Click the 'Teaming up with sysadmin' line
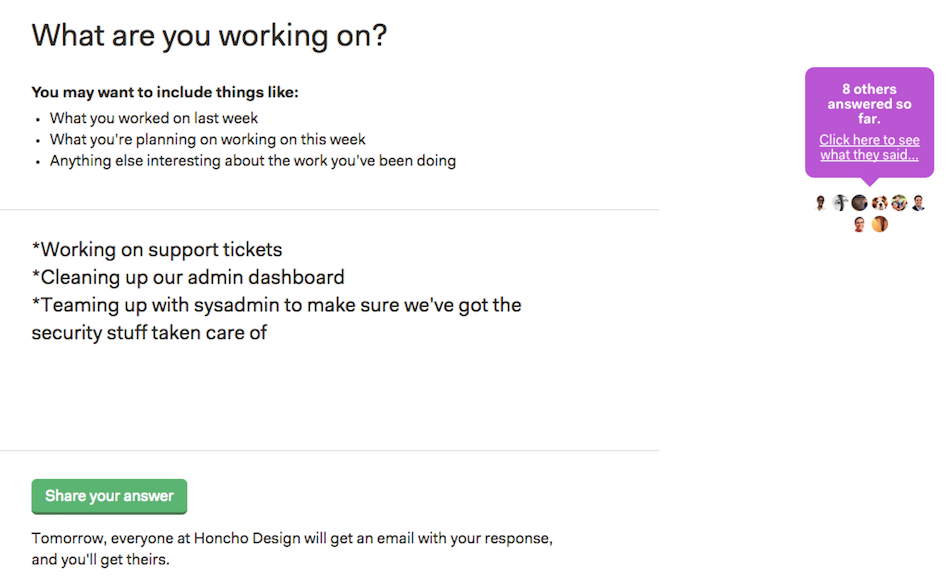Viewport: 950px width, 587px height. pos(276,305)
